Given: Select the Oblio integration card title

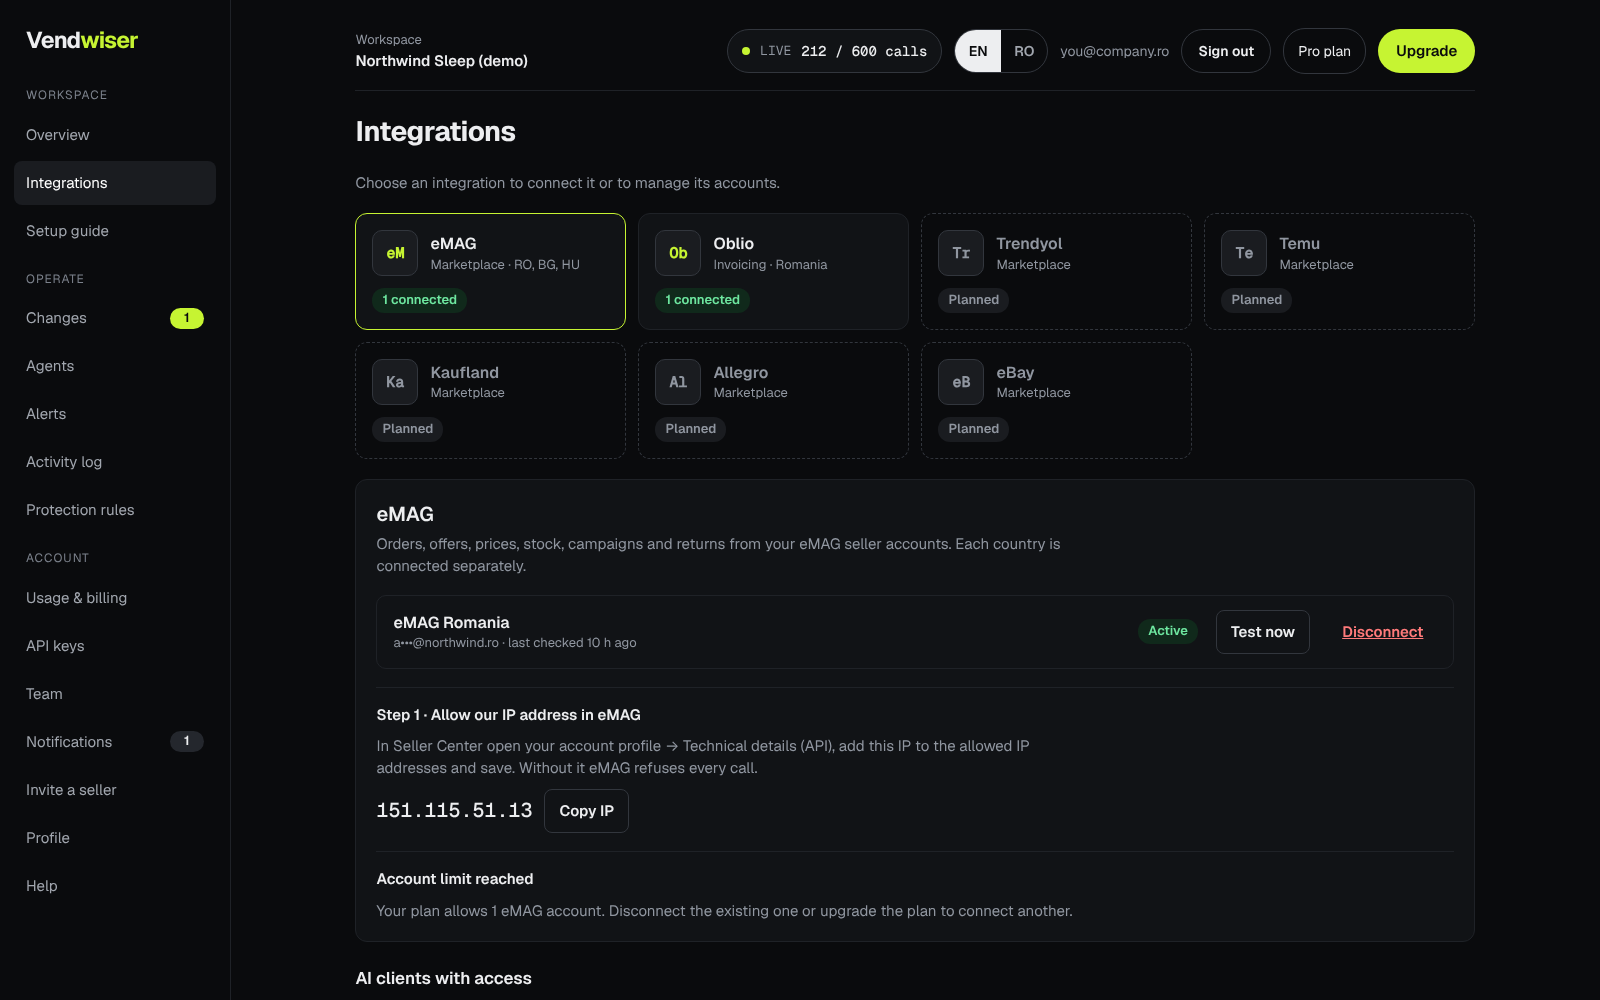Looking at the screenshot, I should (733, 244).
